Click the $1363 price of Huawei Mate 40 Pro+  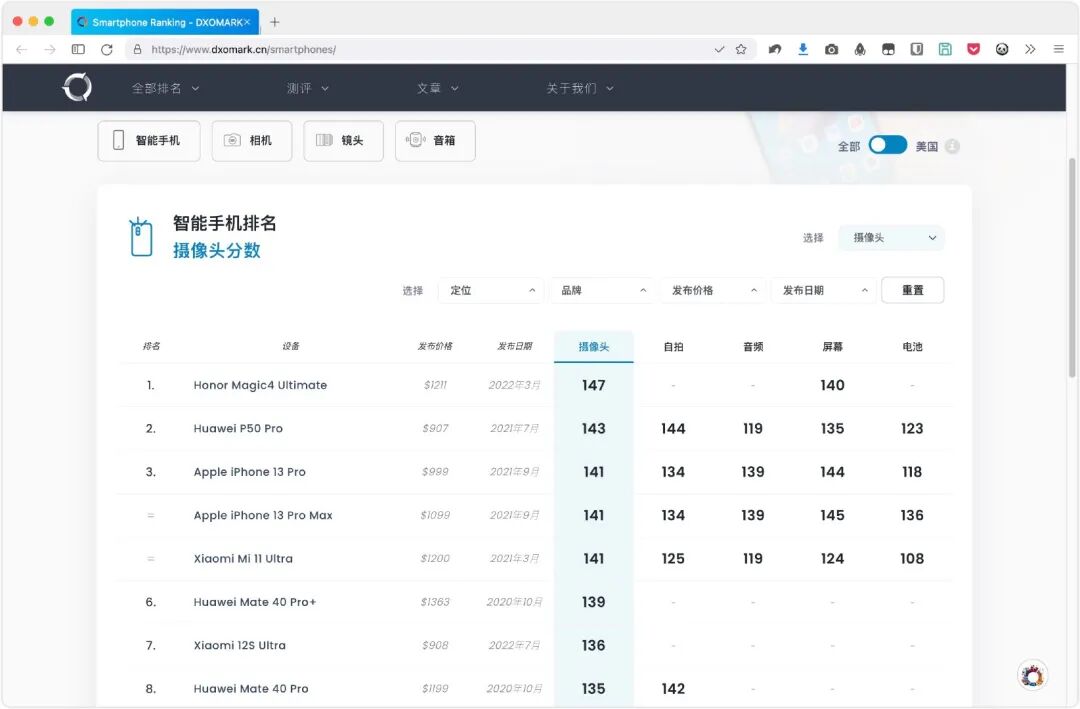point(435,602)
